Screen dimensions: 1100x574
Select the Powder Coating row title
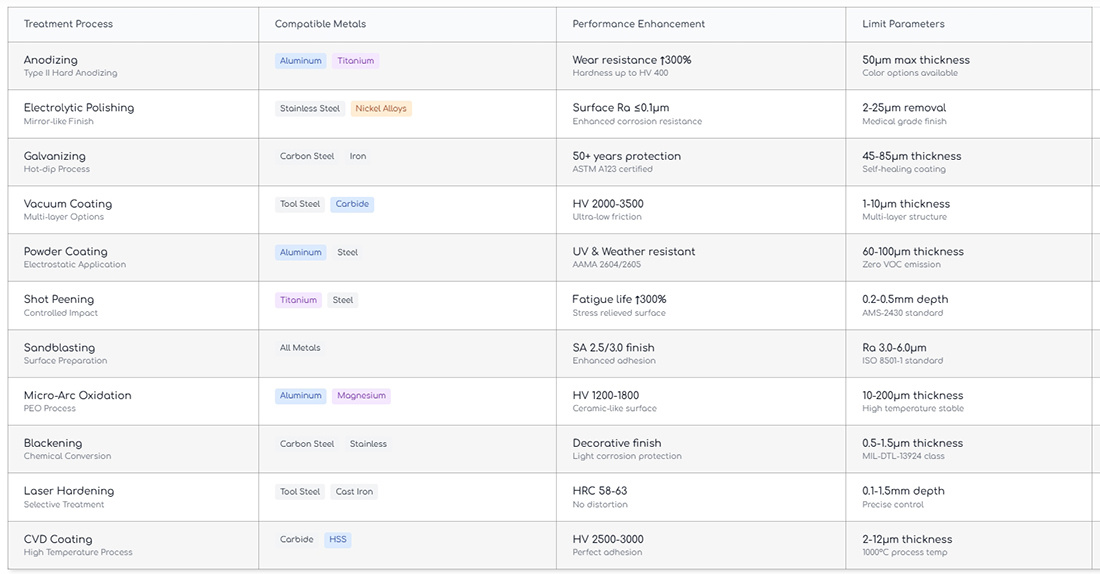point(65,251)
